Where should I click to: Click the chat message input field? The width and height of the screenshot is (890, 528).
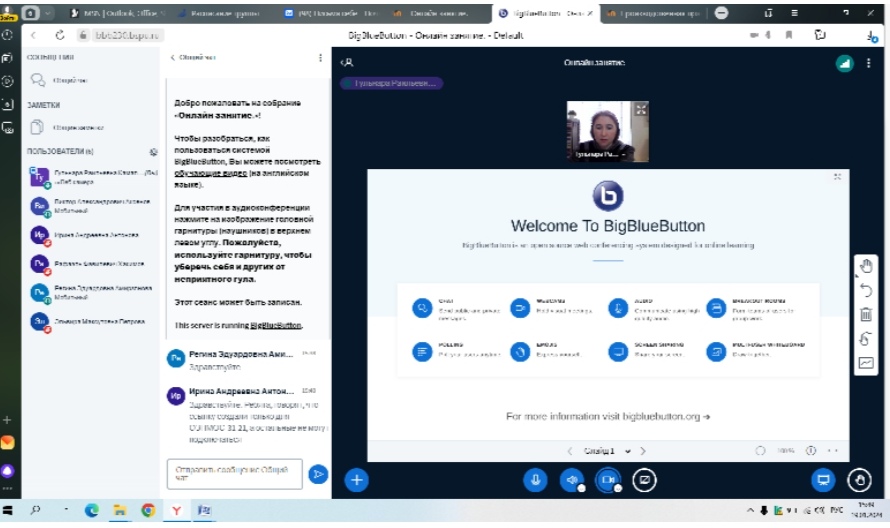click(x=234, y=474)
